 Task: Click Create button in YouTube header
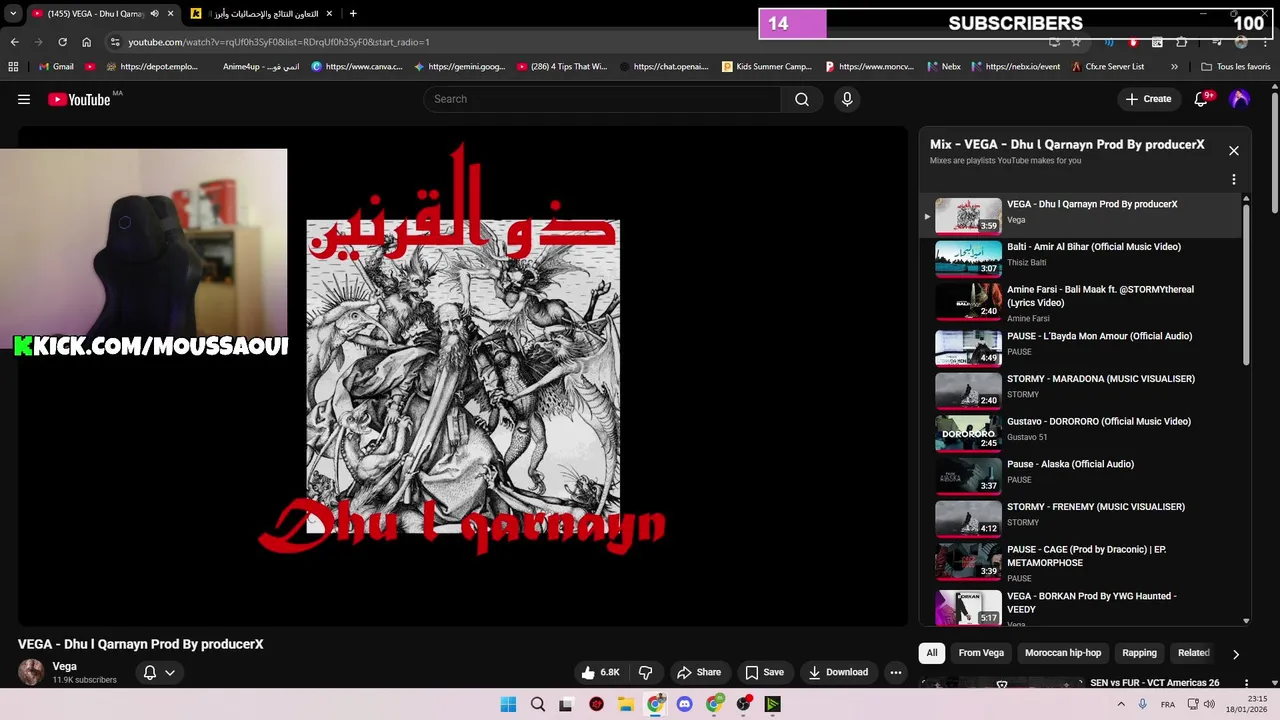click(x=1148, y=99)
